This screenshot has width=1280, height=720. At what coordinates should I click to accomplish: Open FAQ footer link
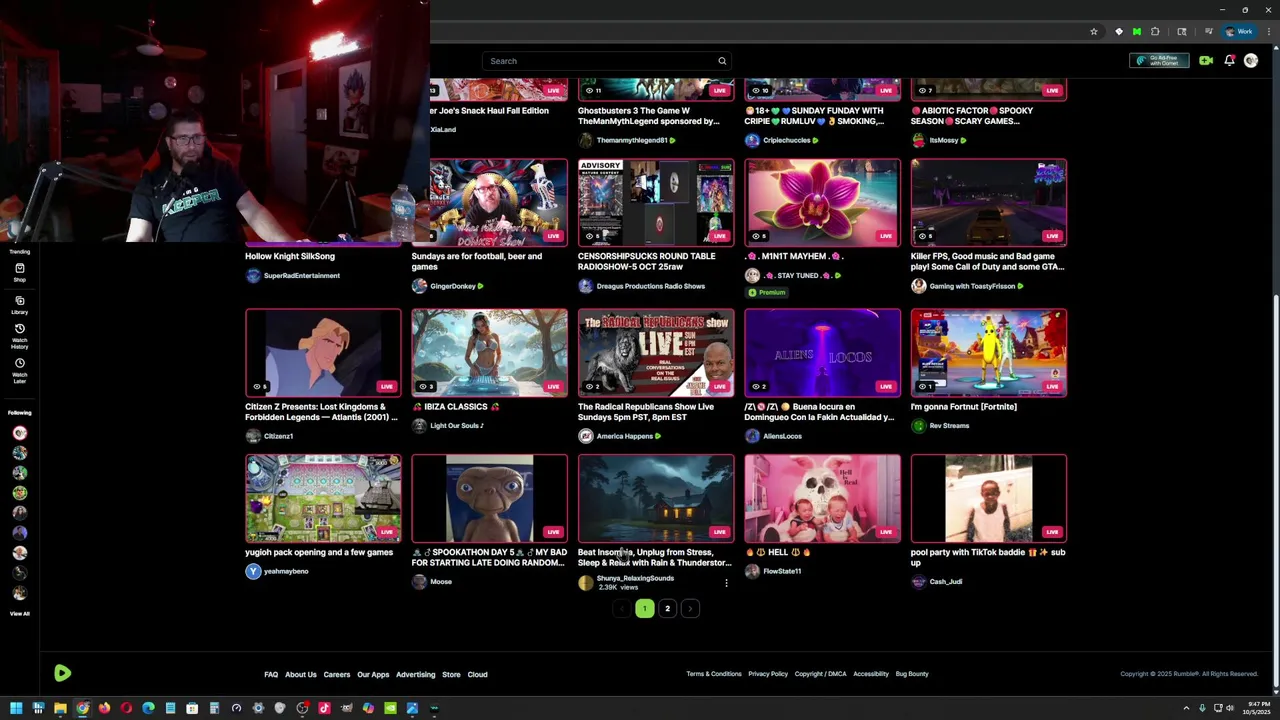point(271,674)
